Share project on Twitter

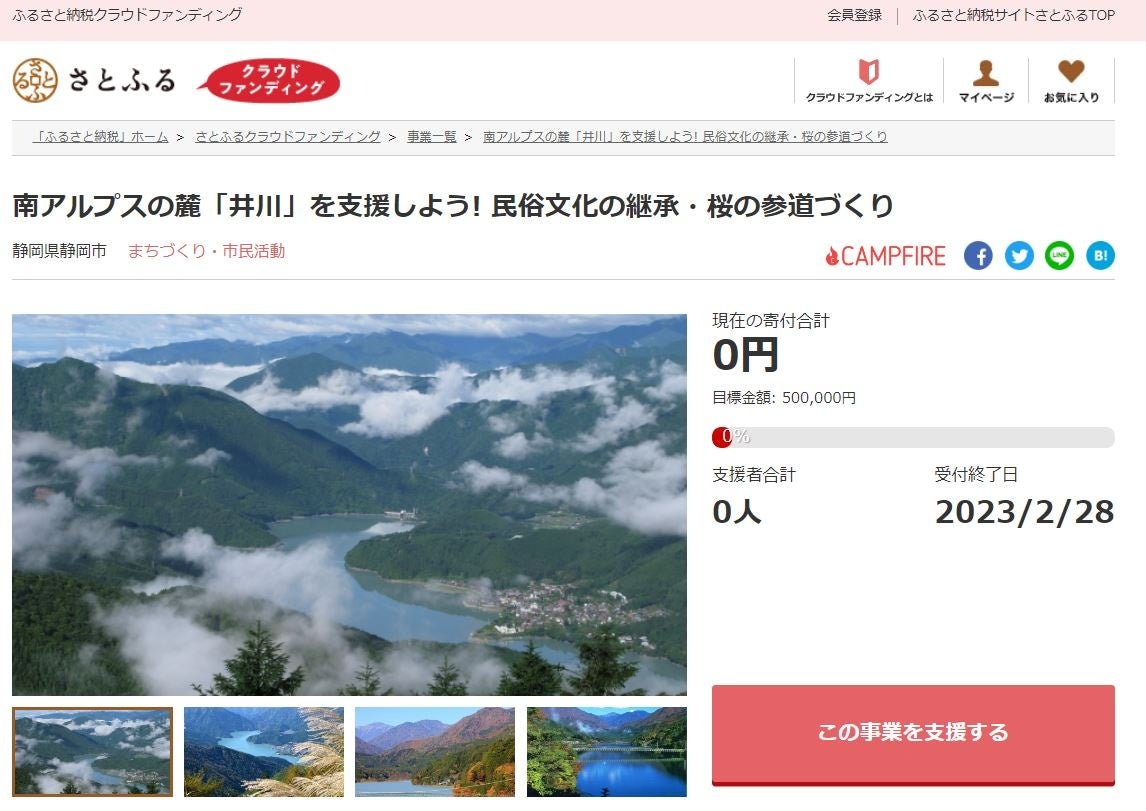1019,256
